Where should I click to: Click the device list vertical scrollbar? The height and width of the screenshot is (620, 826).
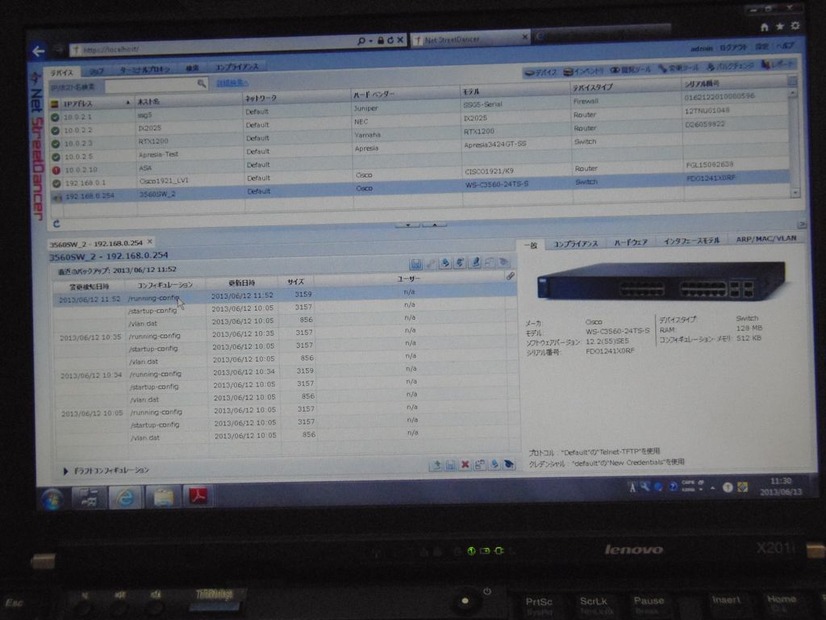tap(794, 142)
